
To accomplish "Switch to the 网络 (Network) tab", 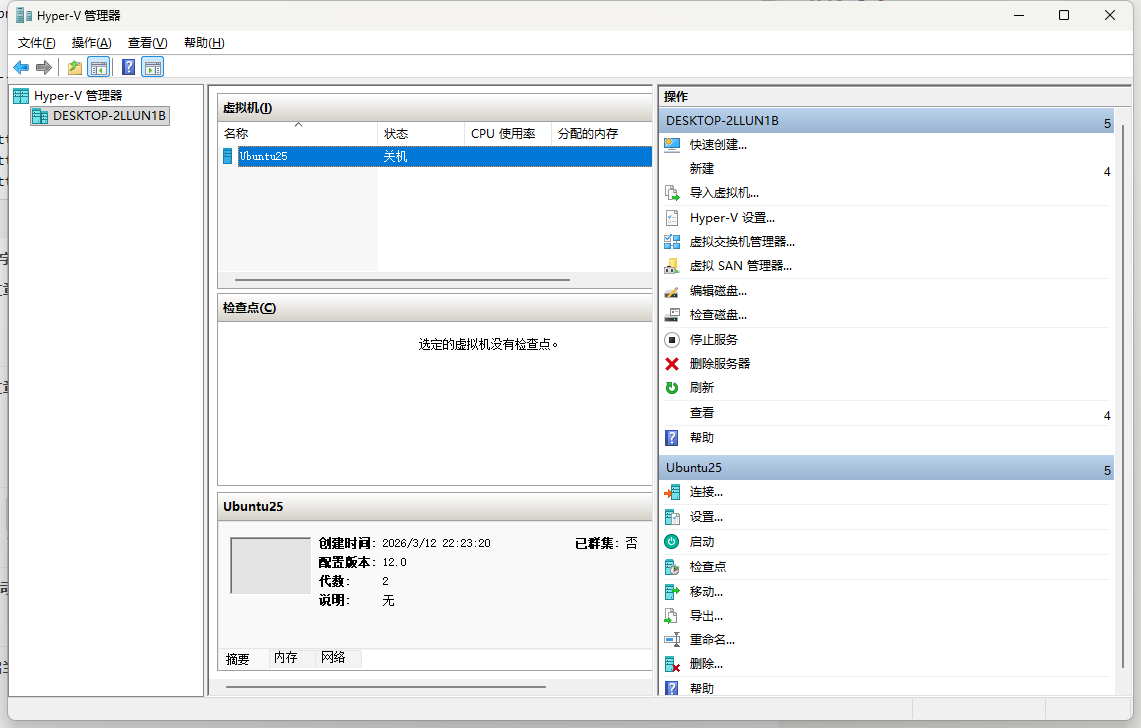I will pyautogui.click(x=333, y=658).
